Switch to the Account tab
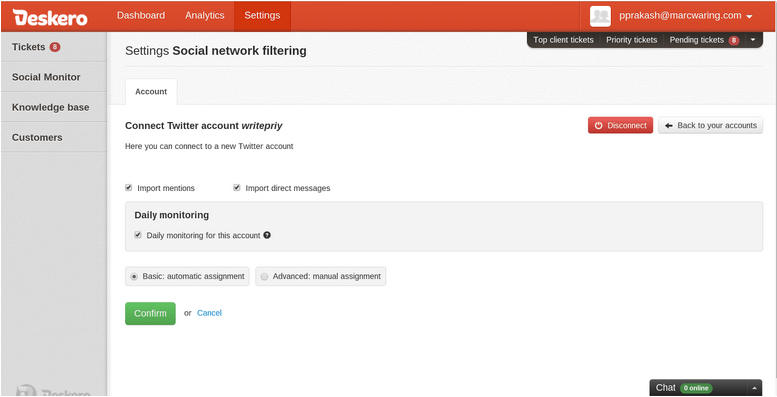777x397 pixels. coord(151,92)
